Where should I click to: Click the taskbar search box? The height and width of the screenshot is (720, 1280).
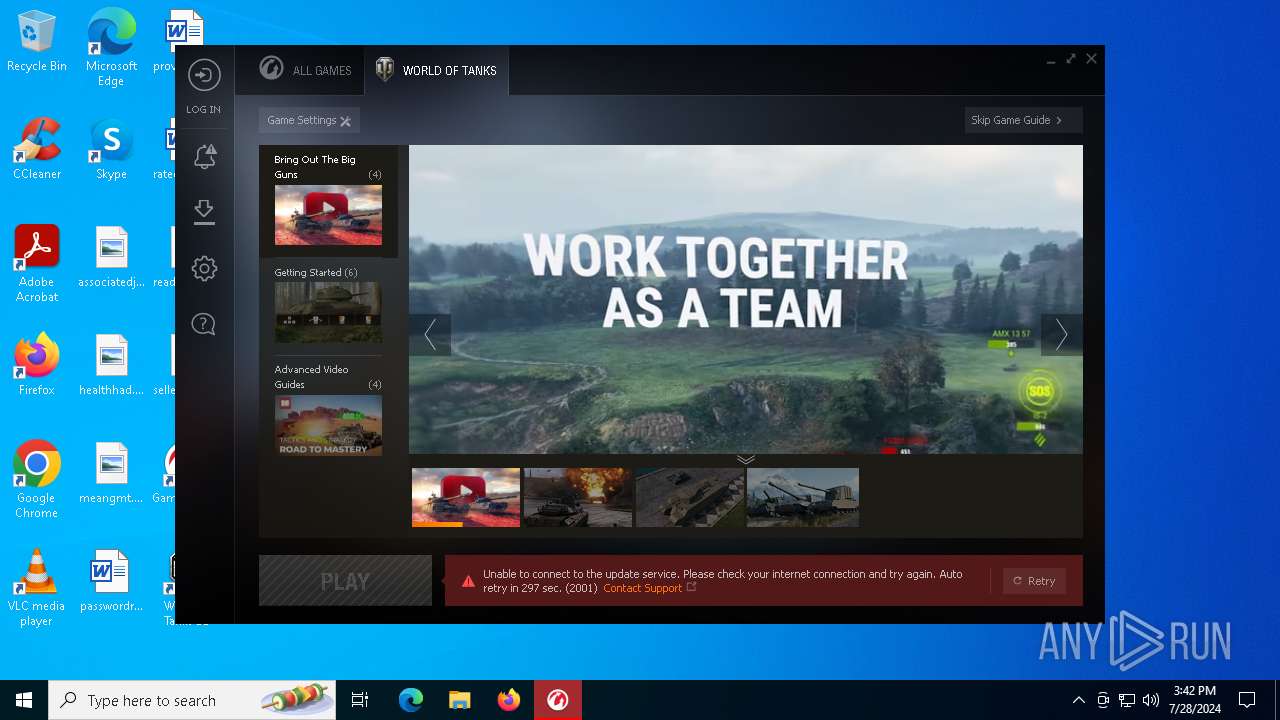click(192, 700)
